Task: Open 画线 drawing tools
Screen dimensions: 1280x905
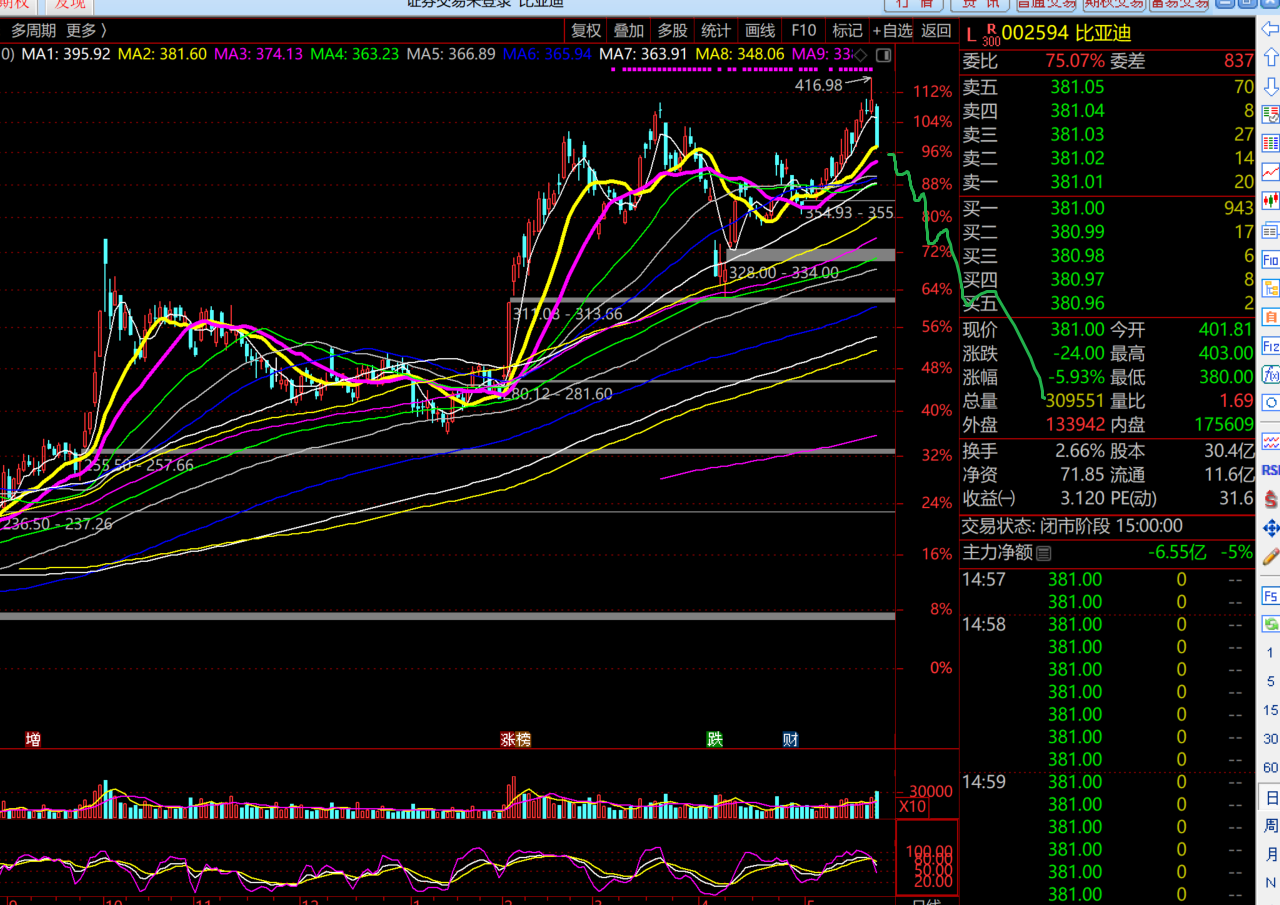Action: (760, 31)
